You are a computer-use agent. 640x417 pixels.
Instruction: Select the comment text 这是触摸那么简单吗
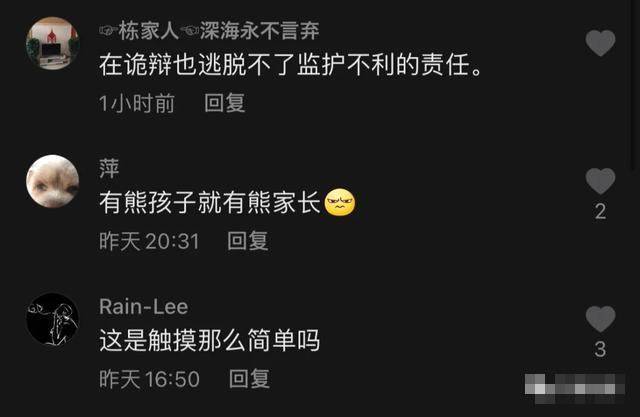pyautogui.click(x=210, y=340)
